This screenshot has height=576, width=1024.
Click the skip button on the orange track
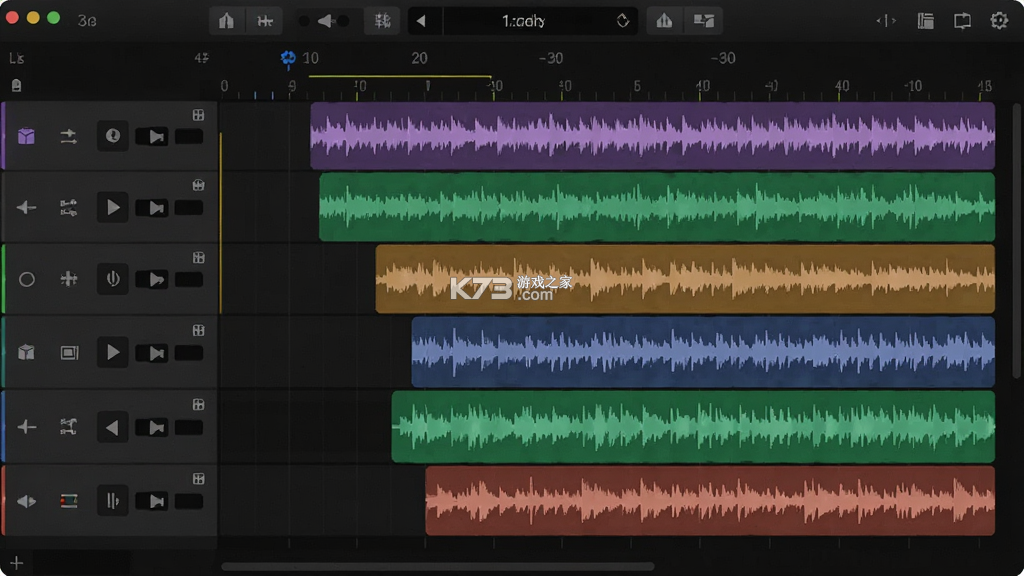[152, 280]
